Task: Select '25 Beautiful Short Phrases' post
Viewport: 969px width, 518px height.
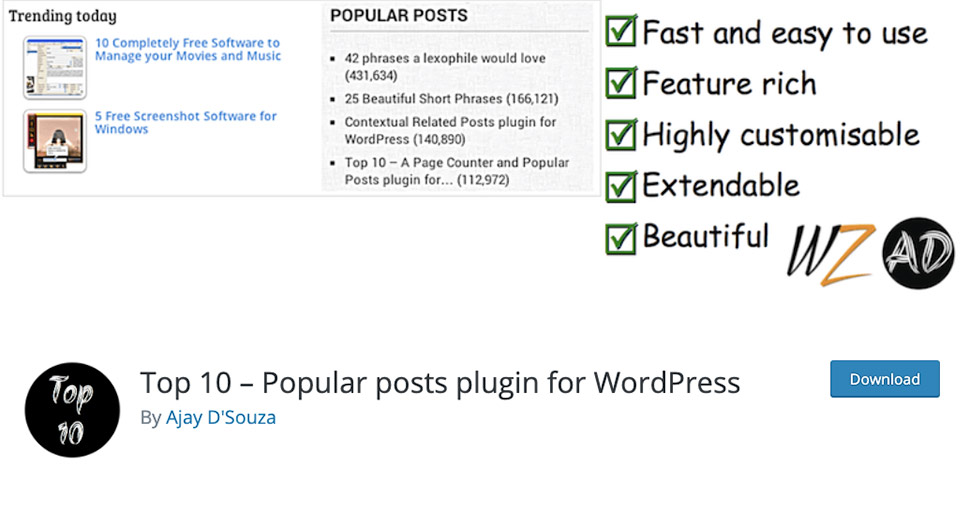Action: point(451,99)
